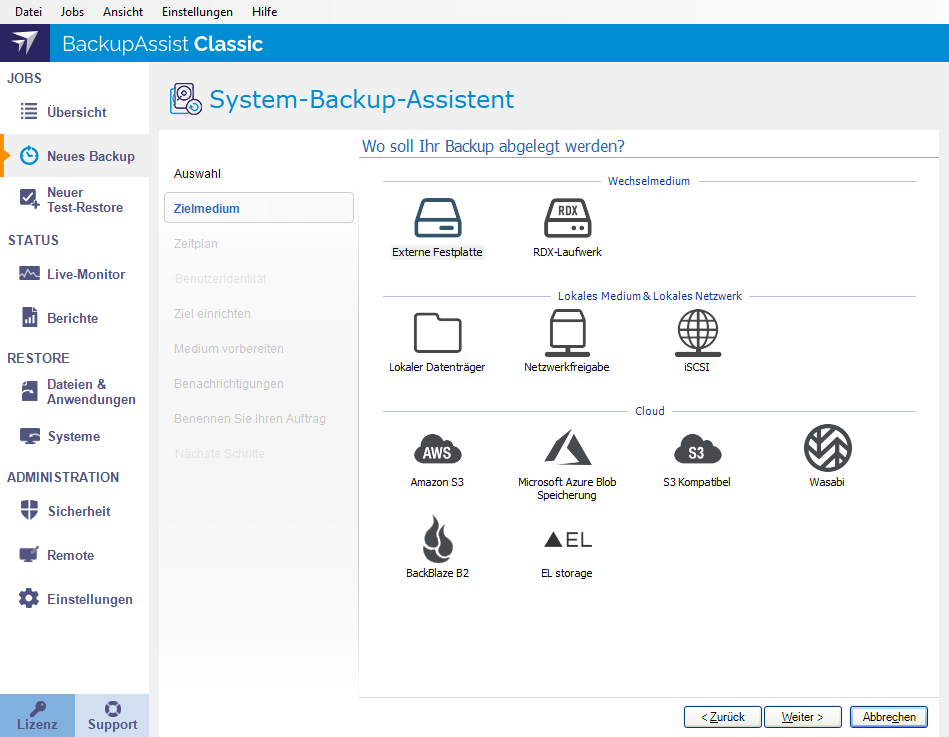Screen dimensions: 949x737
Task: Open the Sicherheit administration panel
Action: point(74,512)
